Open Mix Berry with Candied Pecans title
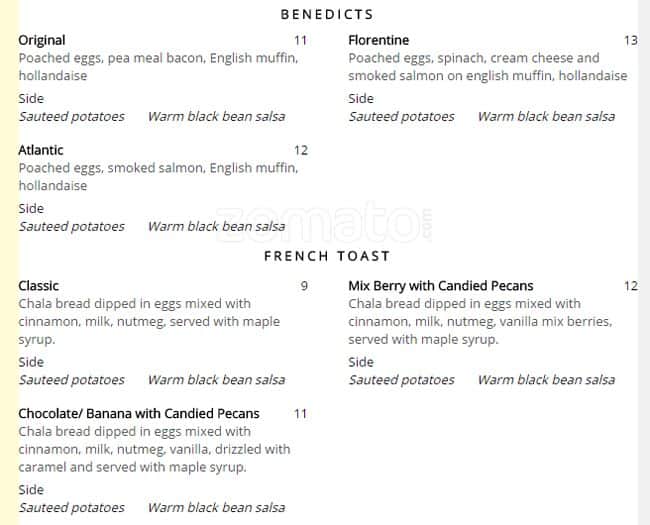The height and width of the screenshot is (525, 650). (x=440, y=285)
